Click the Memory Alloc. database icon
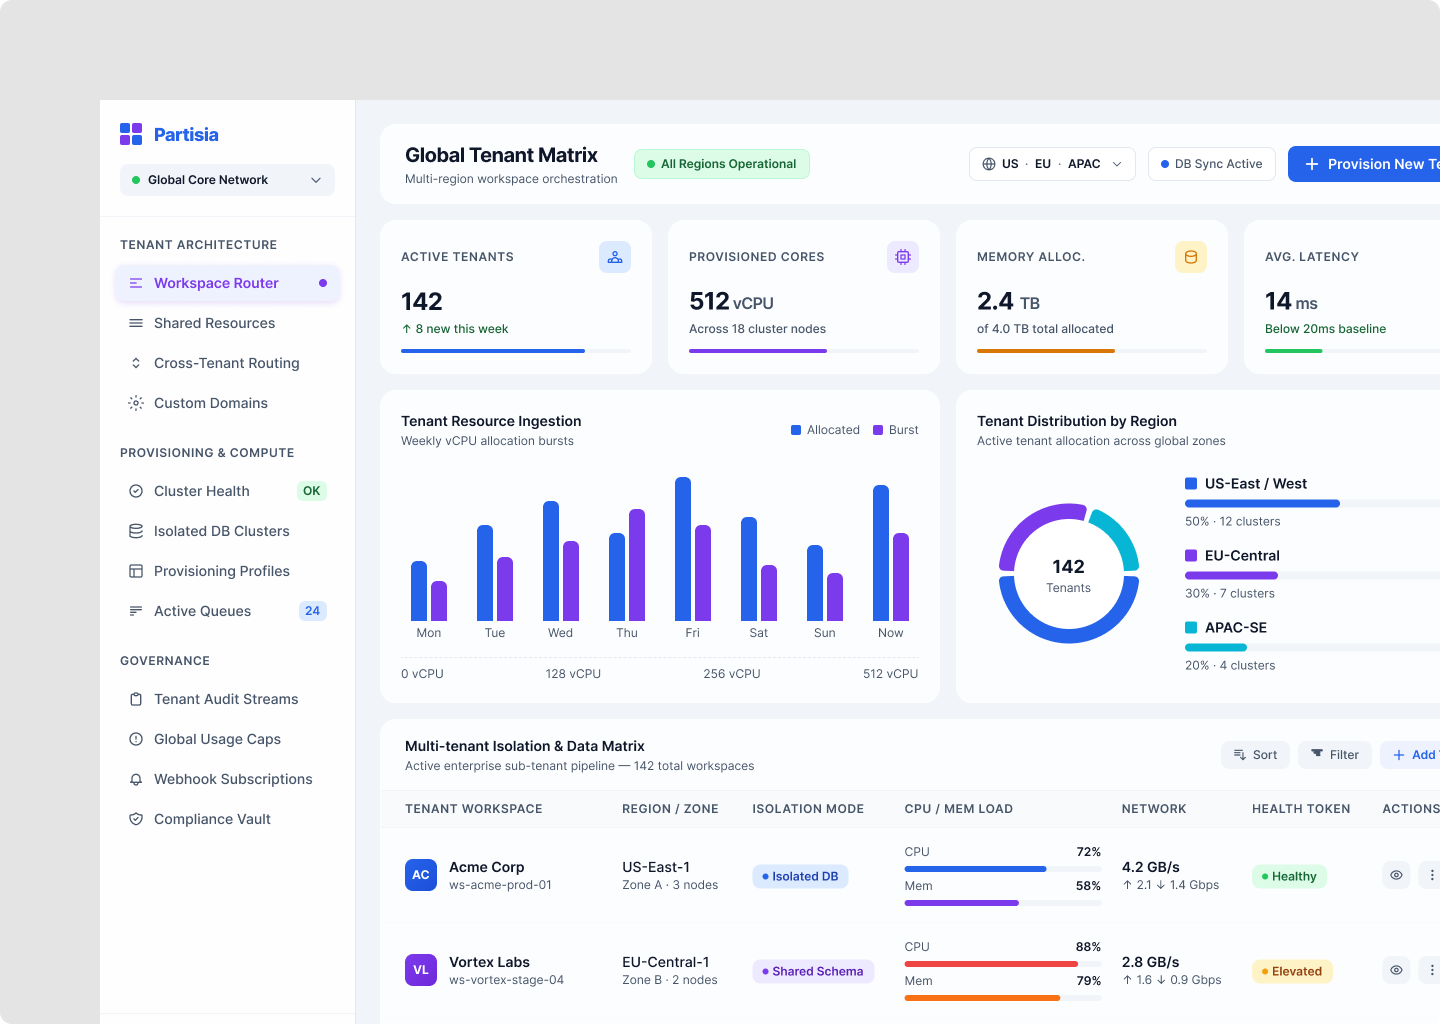 click(1191, 257)
